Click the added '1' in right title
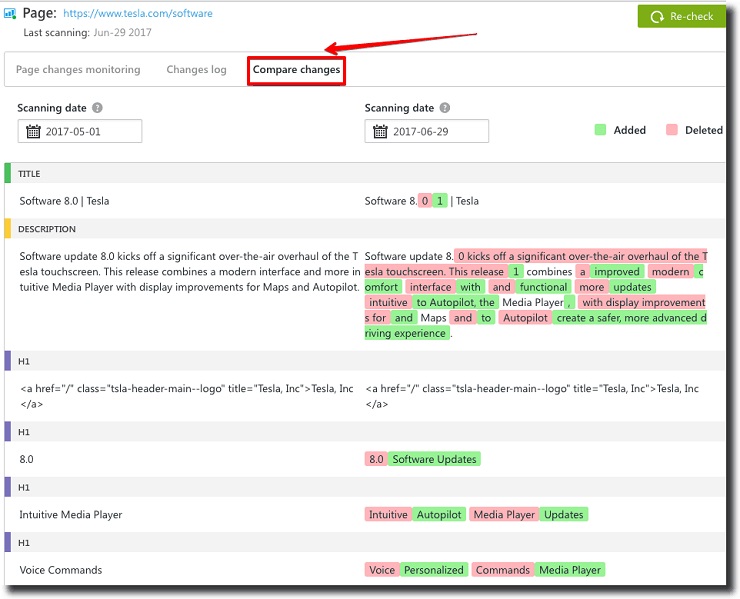Viewport: 740px width, 599px height. click(x=440, y=201)
